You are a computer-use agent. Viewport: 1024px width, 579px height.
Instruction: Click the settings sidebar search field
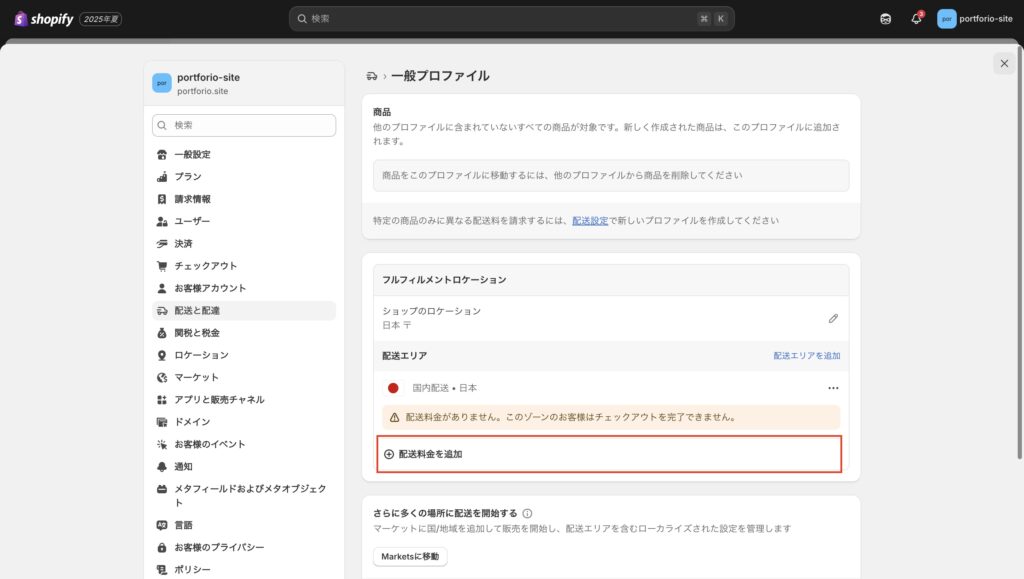tap(244, 125)
